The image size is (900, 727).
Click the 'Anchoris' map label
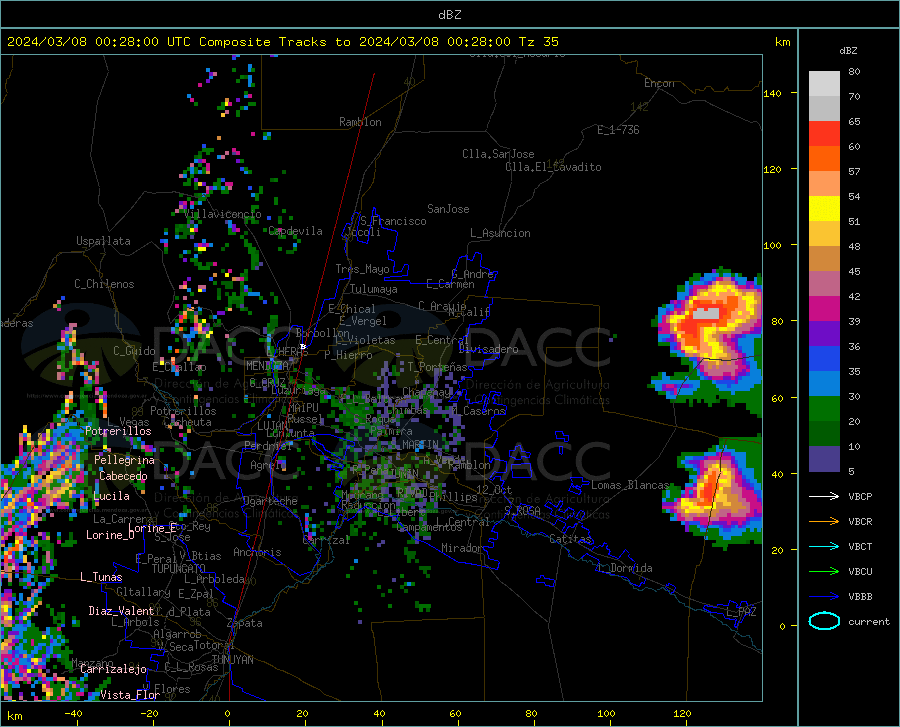(257, 553)
